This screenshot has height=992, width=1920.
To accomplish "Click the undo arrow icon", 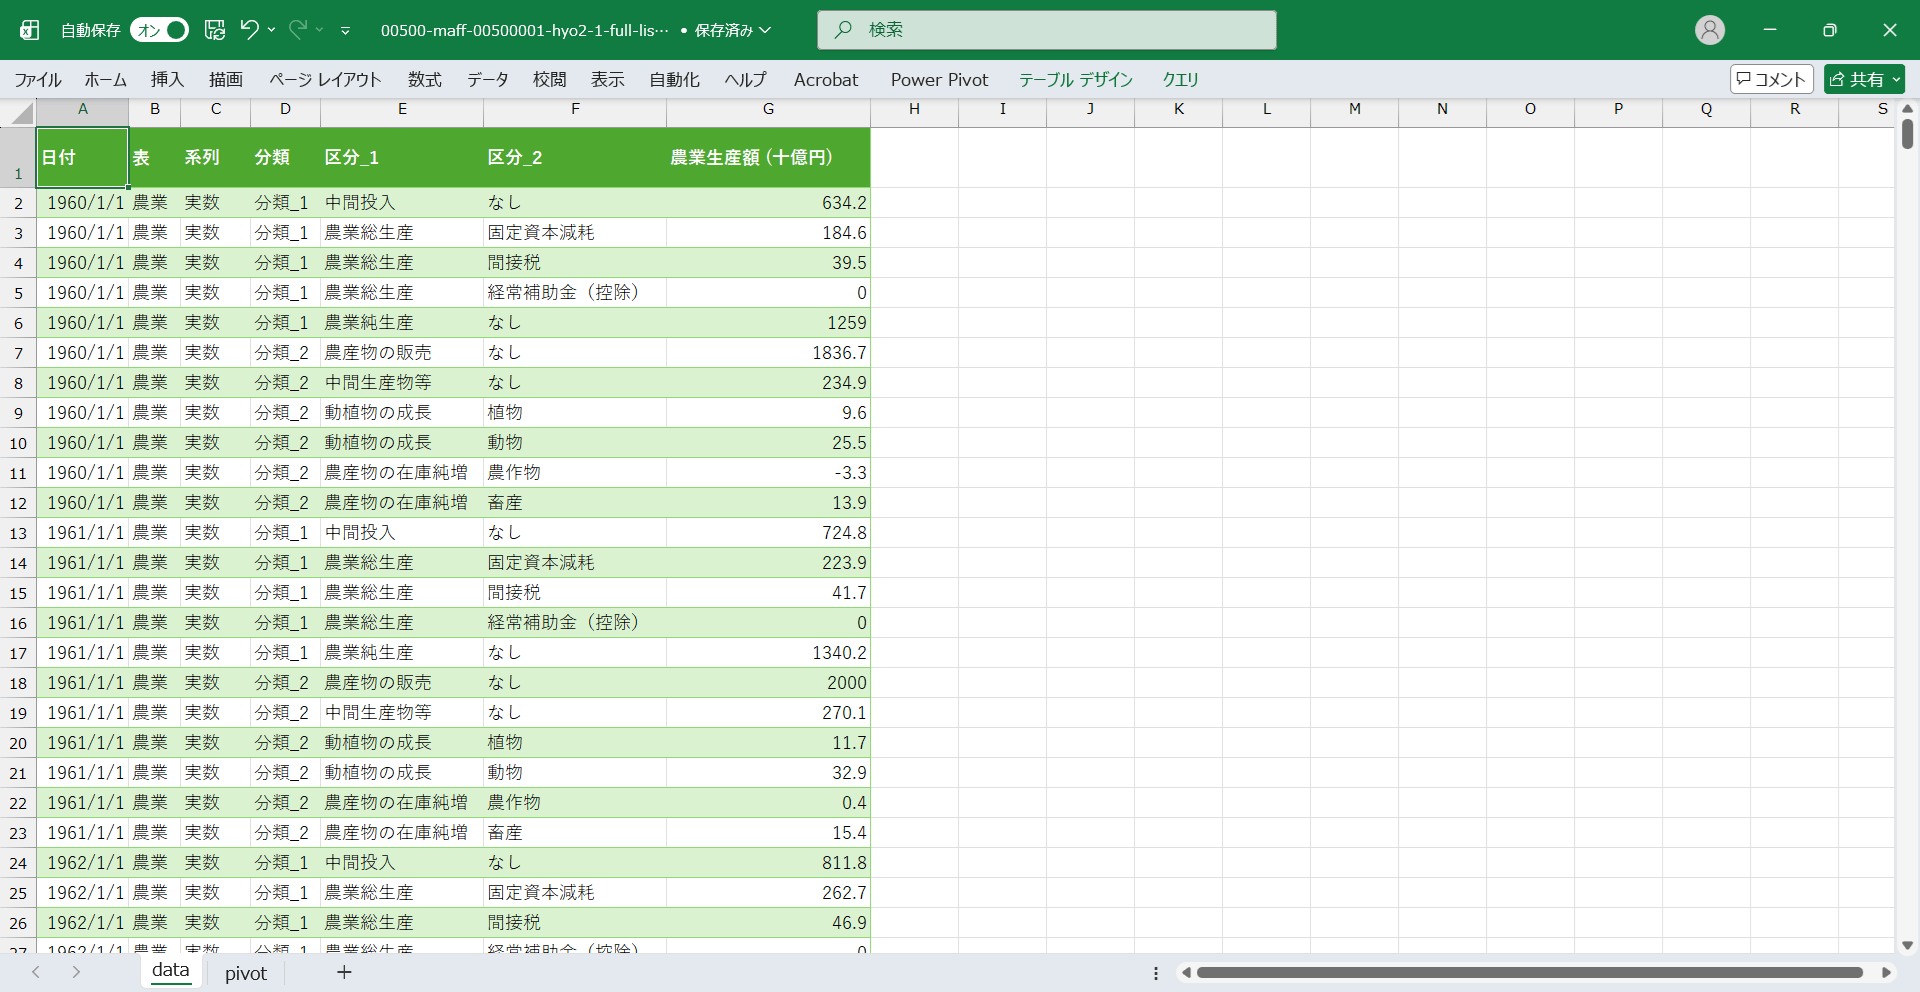I will pyautogui.click(x=250, y=30).
